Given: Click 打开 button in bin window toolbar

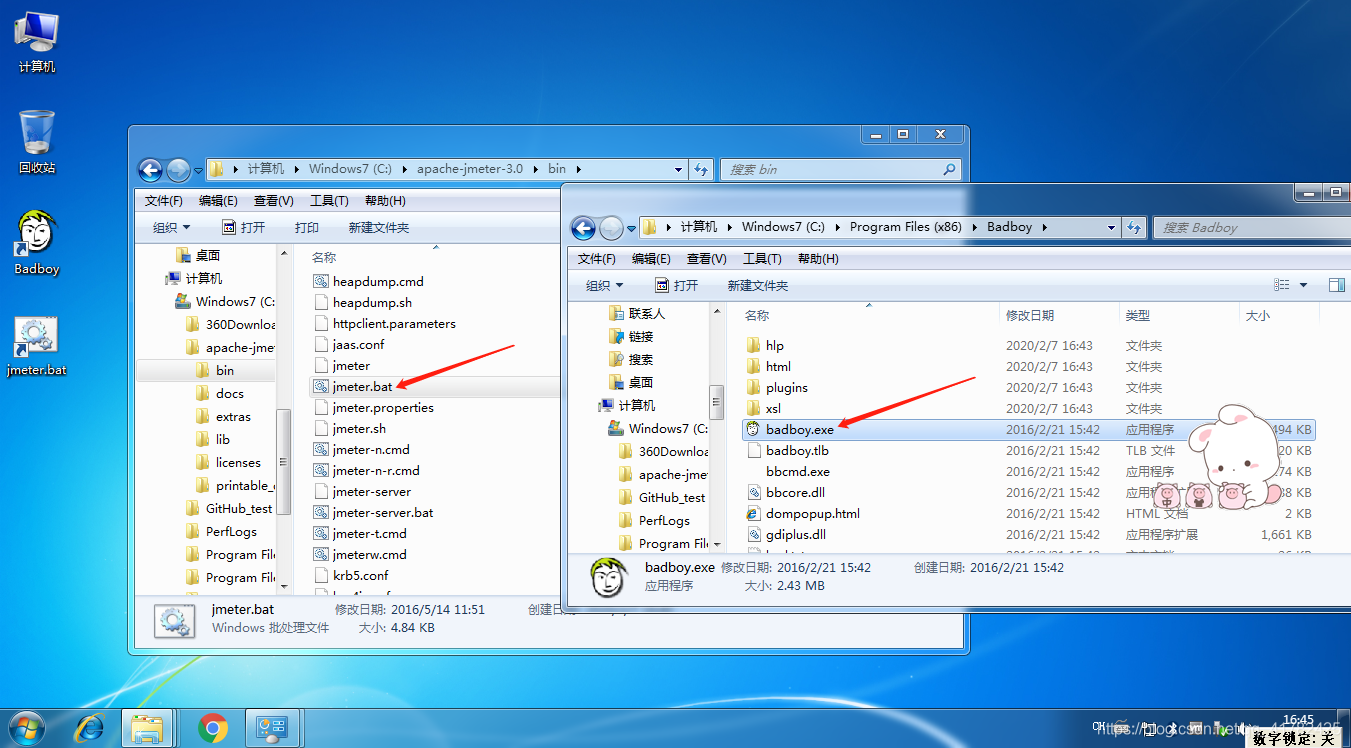Looking at the screenshot, I should [243, 228].
